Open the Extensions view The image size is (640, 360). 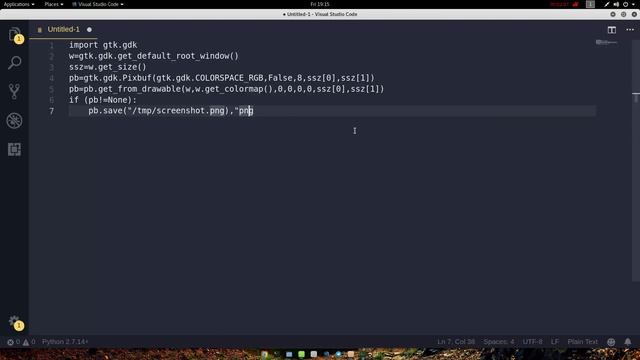15,149
